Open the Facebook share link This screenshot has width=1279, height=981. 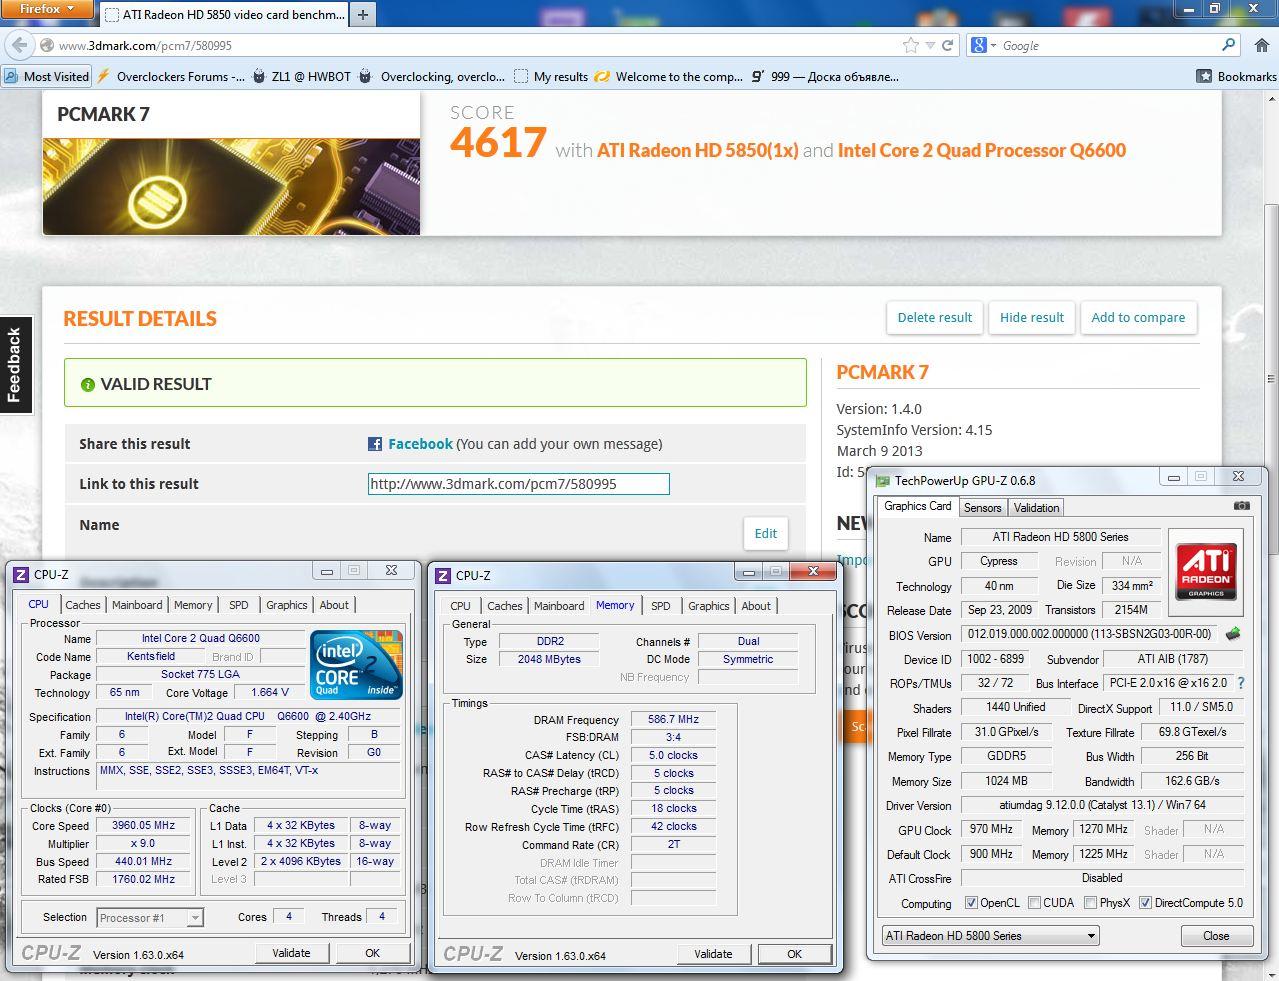tap(420, 444)
